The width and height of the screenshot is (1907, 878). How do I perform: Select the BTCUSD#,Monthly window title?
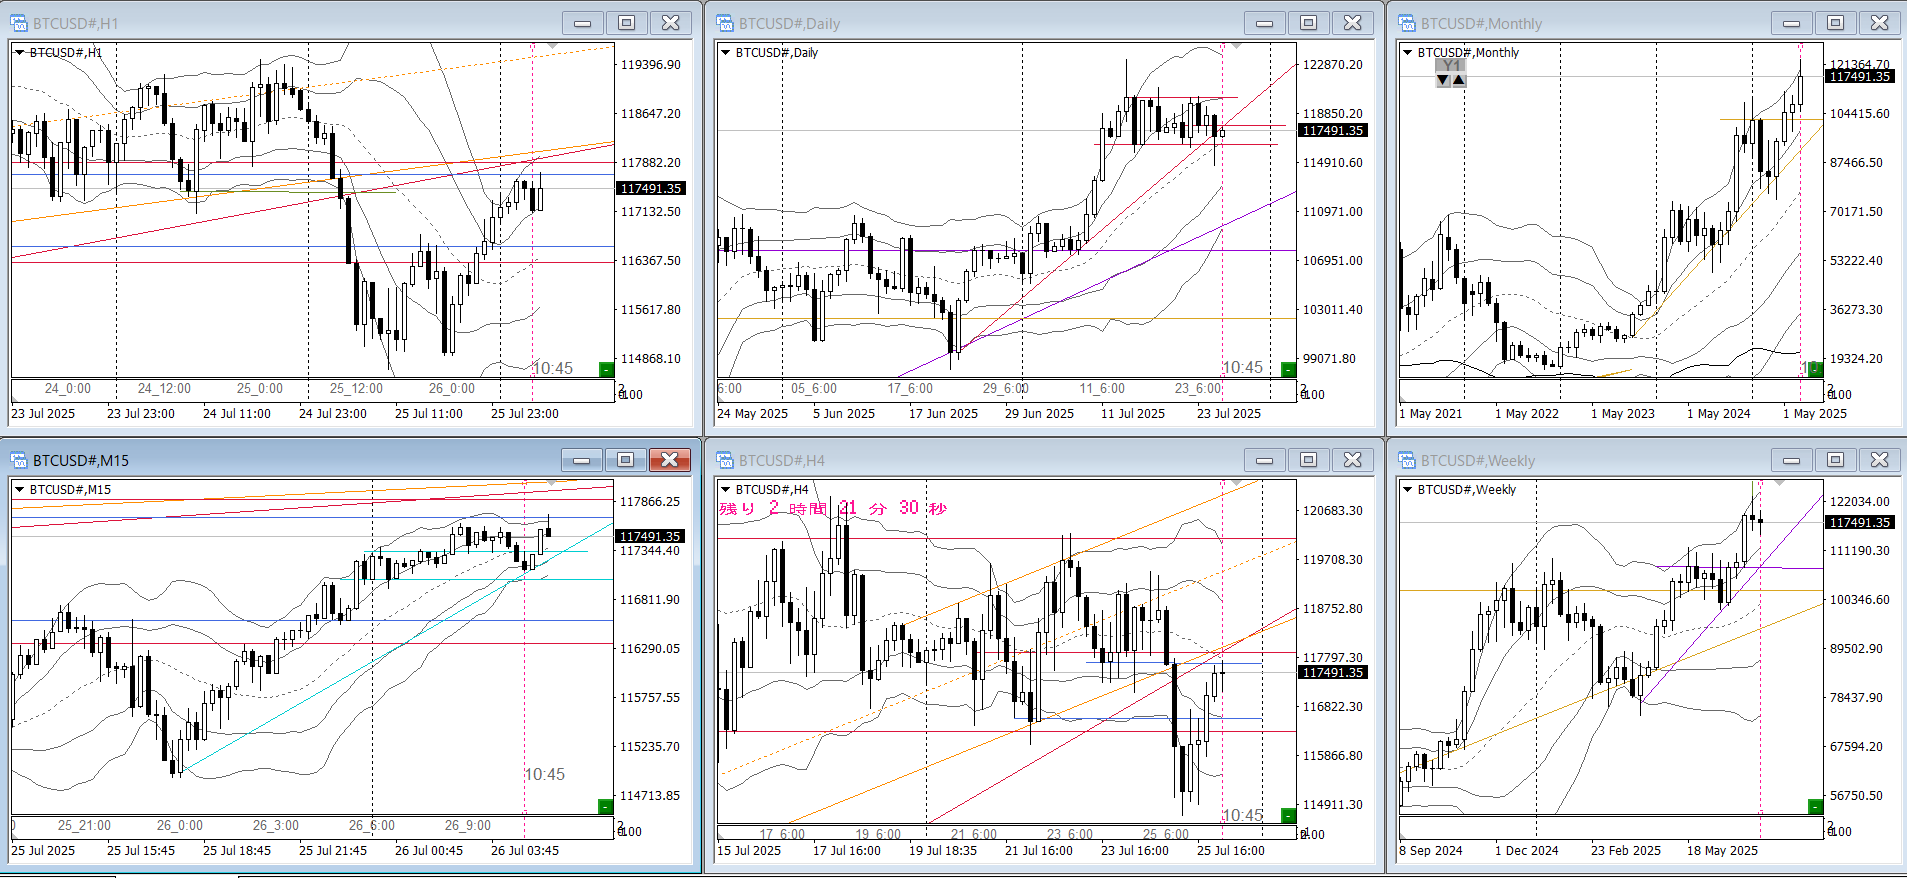[x=1481, y=24]
